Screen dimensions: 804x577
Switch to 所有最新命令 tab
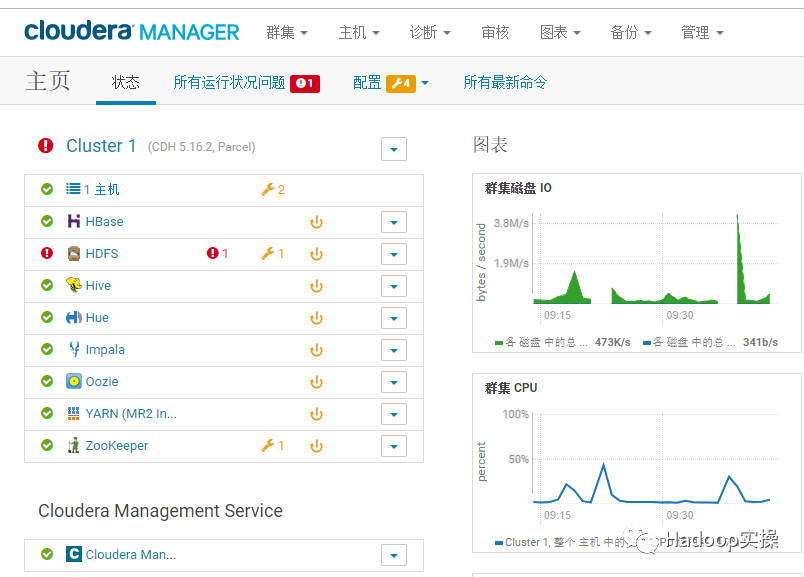coord(505,82)
